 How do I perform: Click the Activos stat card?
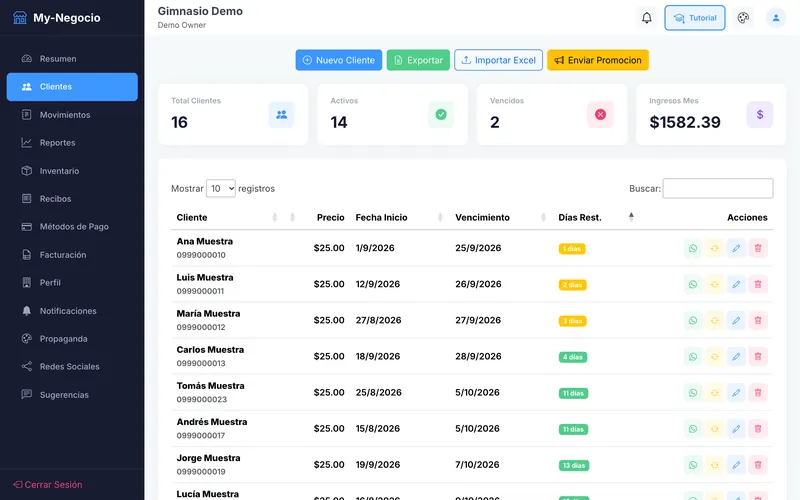(x=392, y=115)
